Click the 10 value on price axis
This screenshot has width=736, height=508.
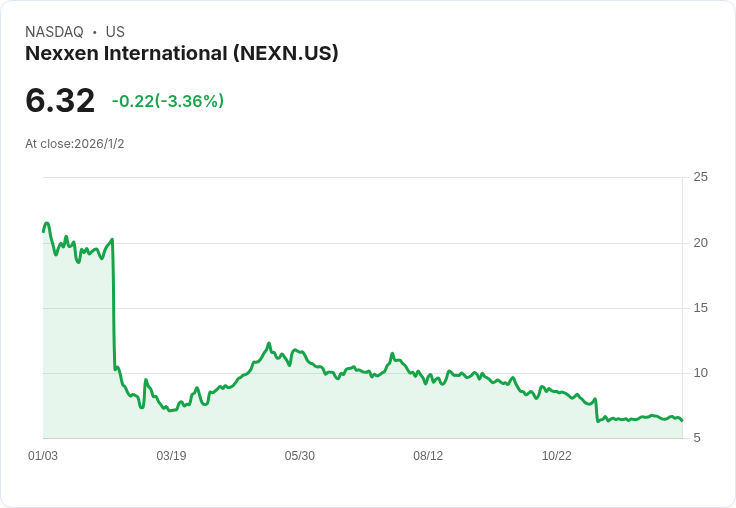coord(700,373)
